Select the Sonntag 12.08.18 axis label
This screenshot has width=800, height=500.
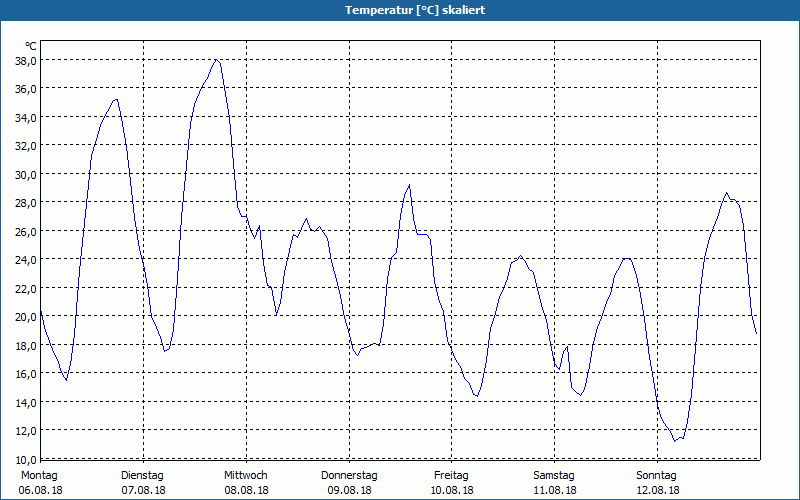(657, 483)
